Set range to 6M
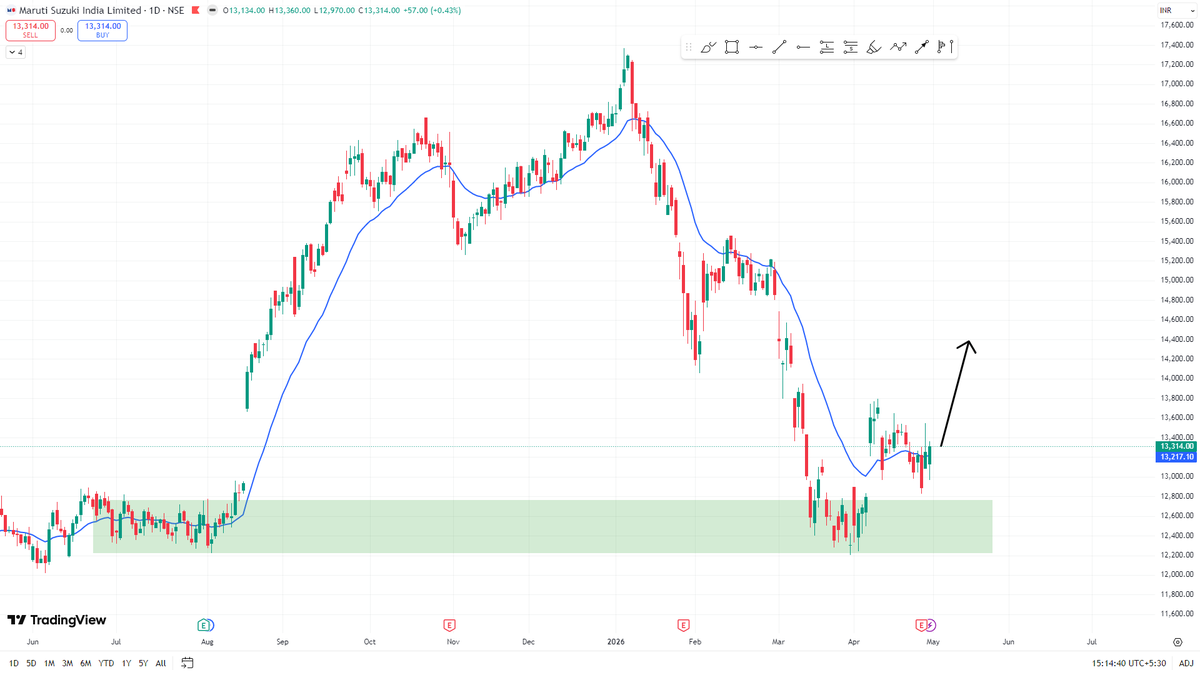 coord(86,663)
